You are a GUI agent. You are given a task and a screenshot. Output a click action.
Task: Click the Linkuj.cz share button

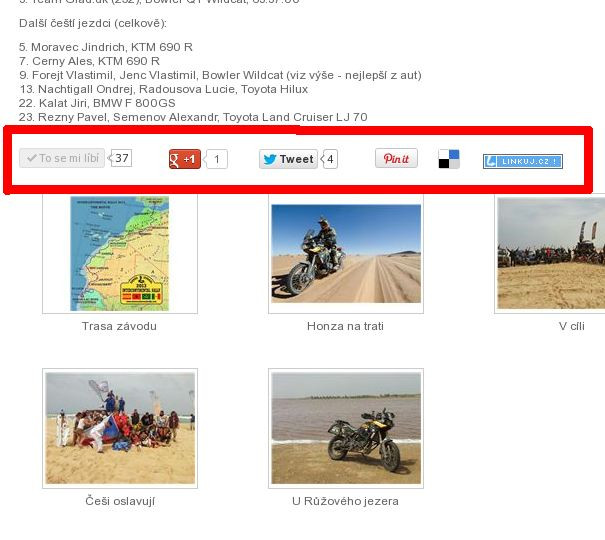click(522, 161)
